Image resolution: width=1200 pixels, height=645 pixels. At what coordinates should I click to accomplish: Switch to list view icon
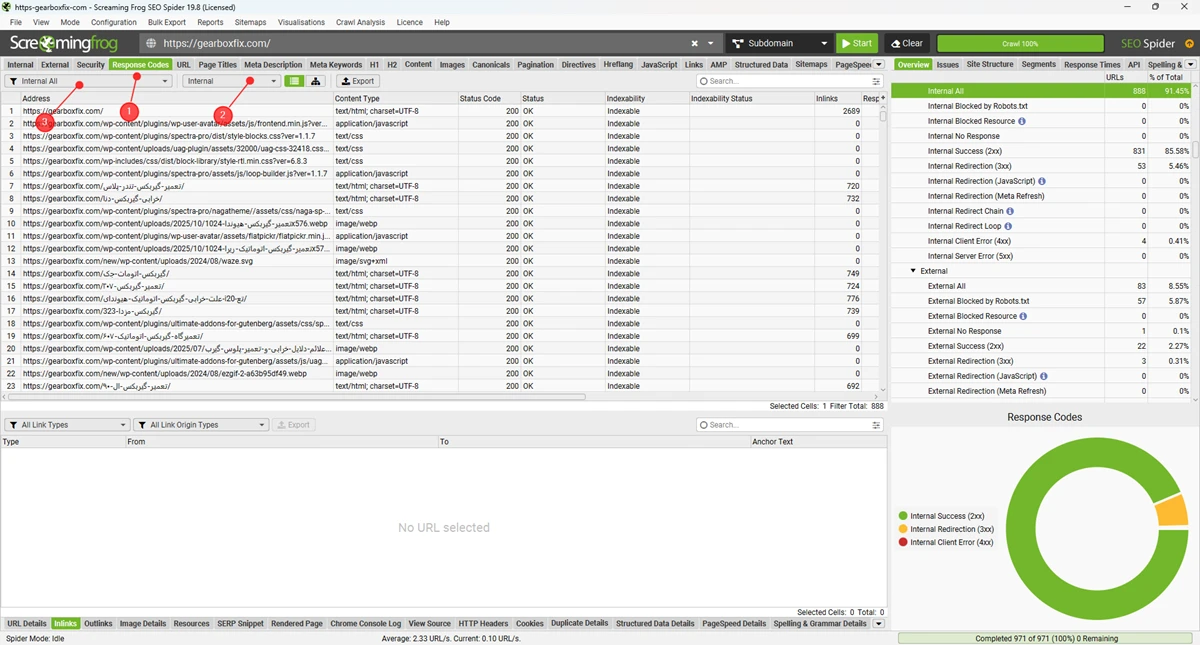[294, 81]
